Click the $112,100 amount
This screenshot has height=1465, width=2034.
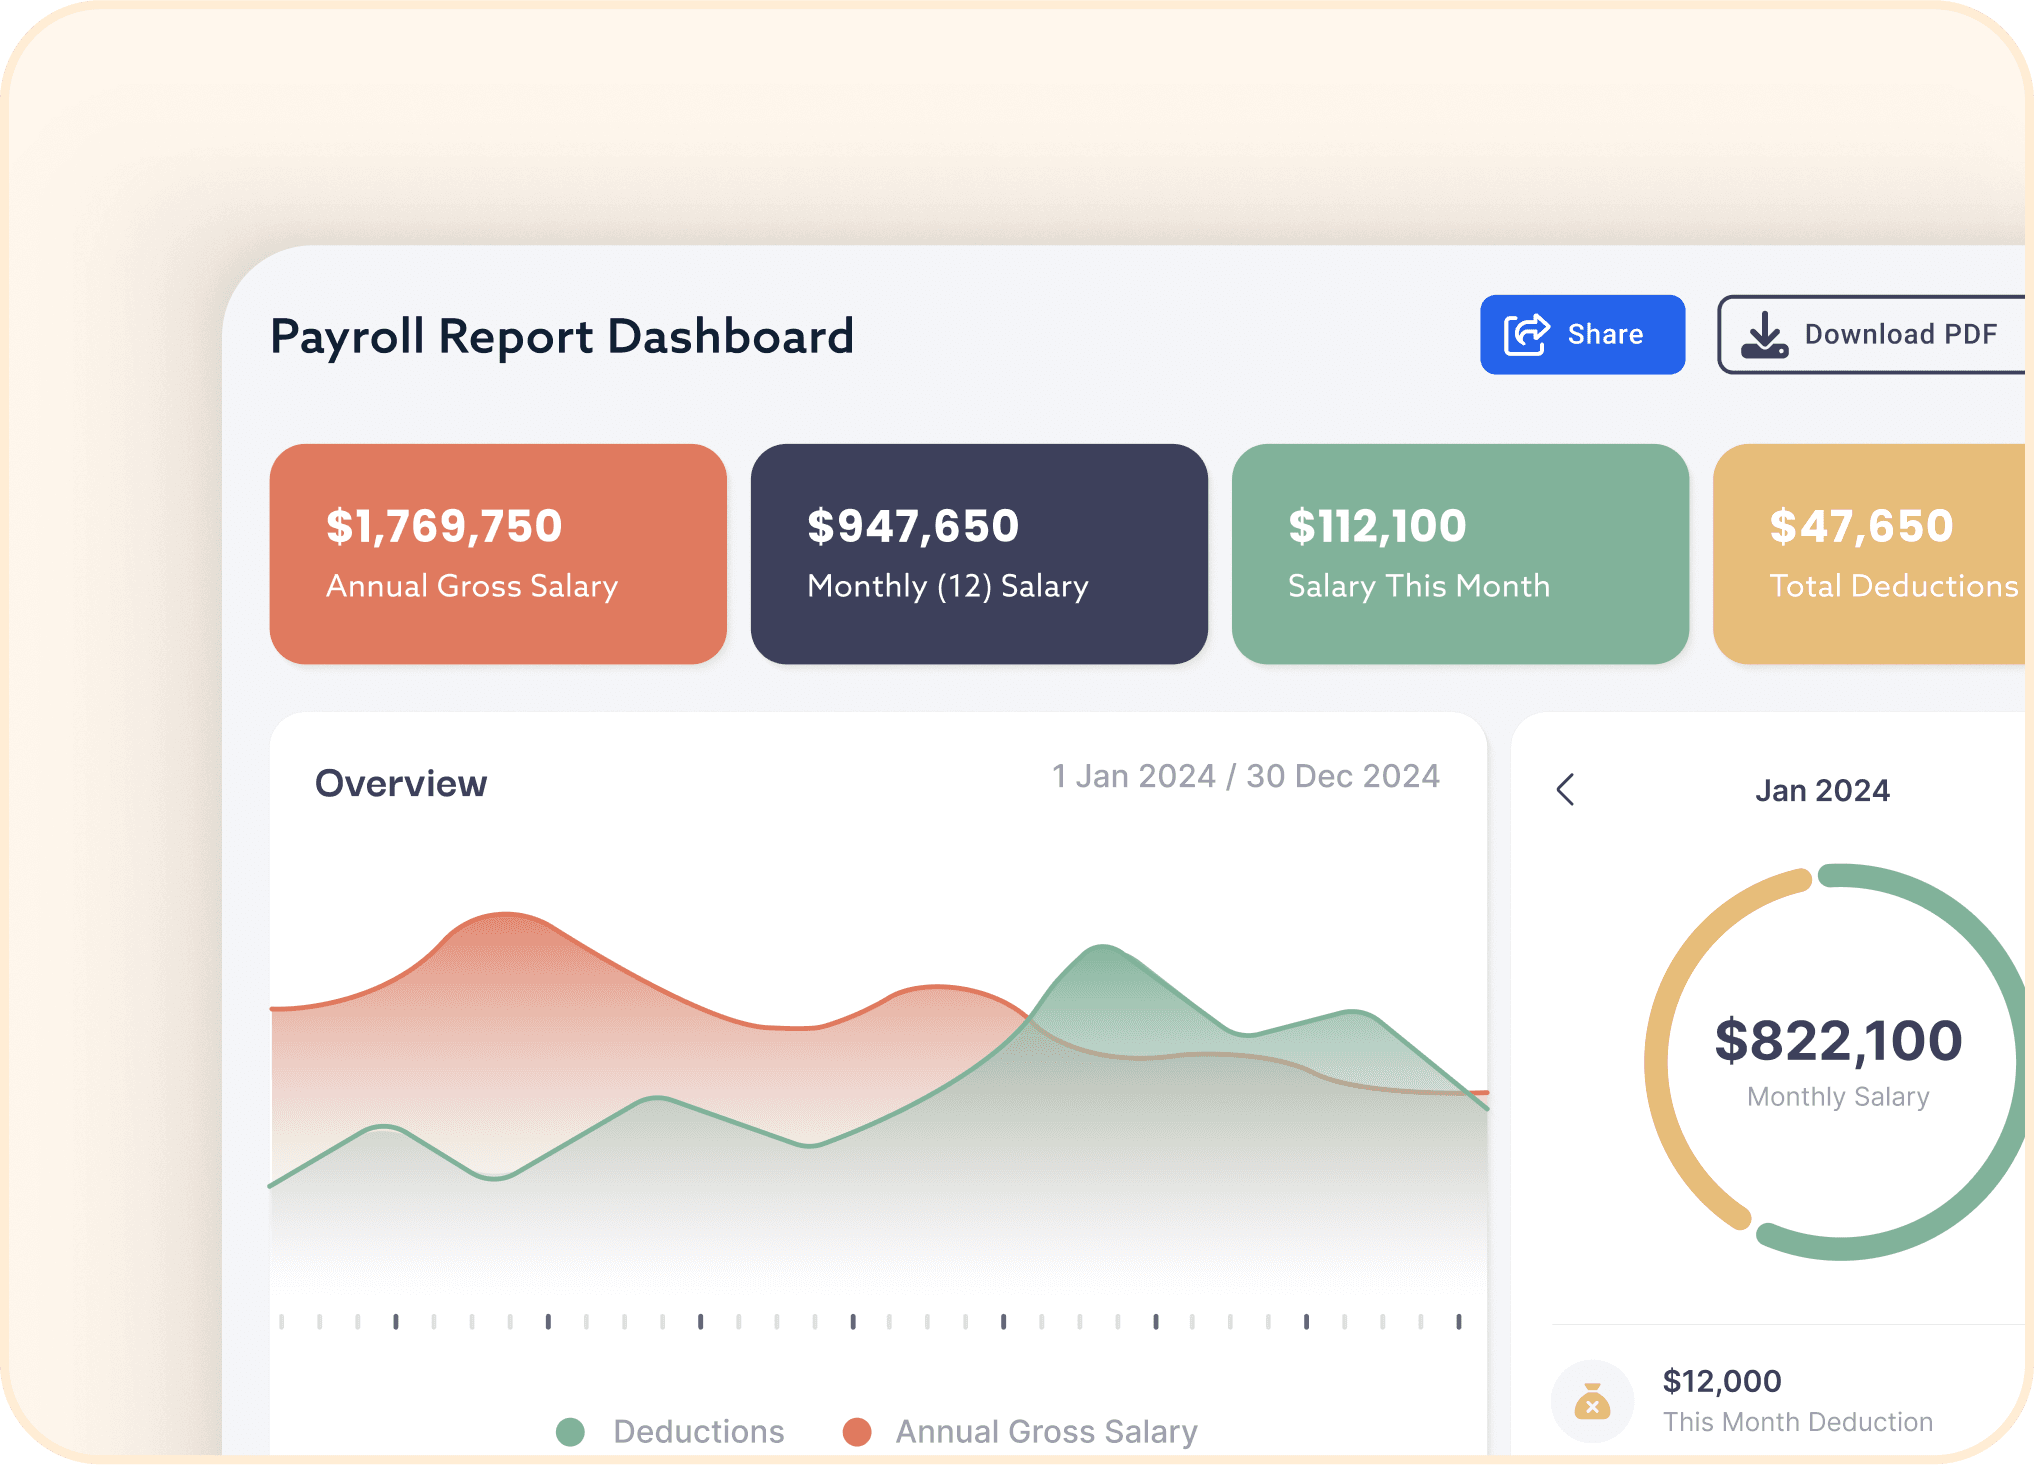(1377, 526)
